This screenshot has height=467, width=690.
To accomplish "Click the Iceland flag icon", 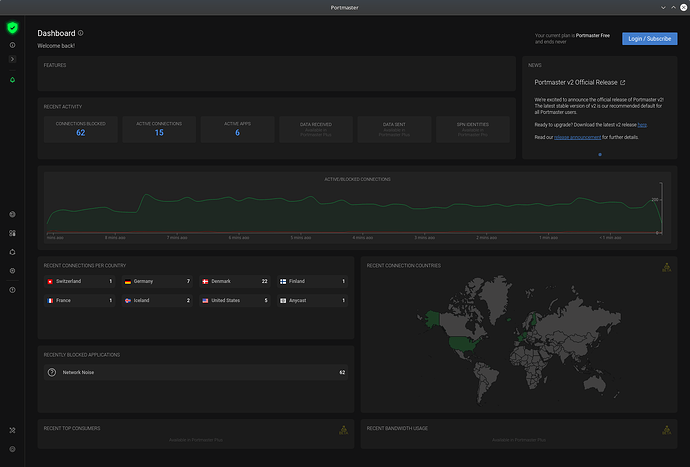I will click(x=128, y=301).
